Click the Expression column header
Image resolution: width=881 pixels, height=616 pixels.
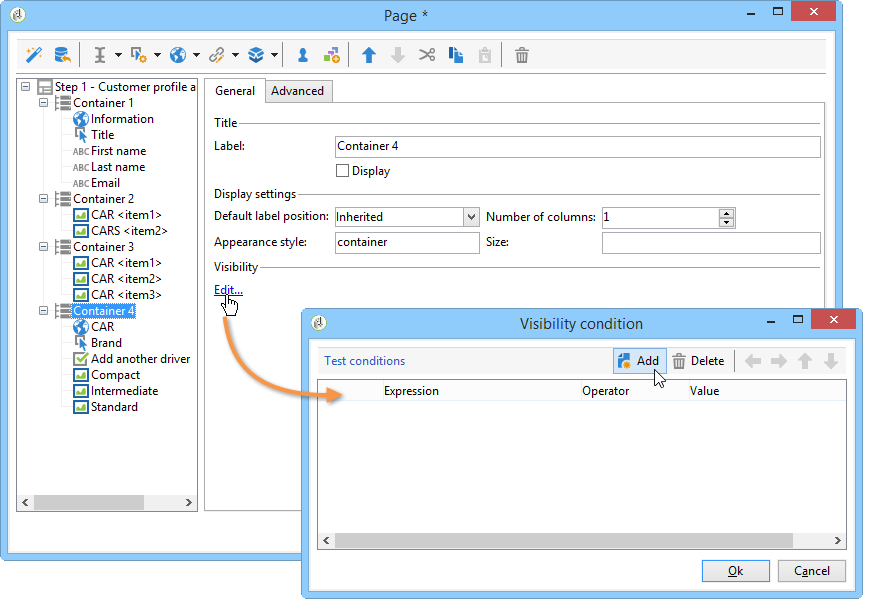click(482, 391)
